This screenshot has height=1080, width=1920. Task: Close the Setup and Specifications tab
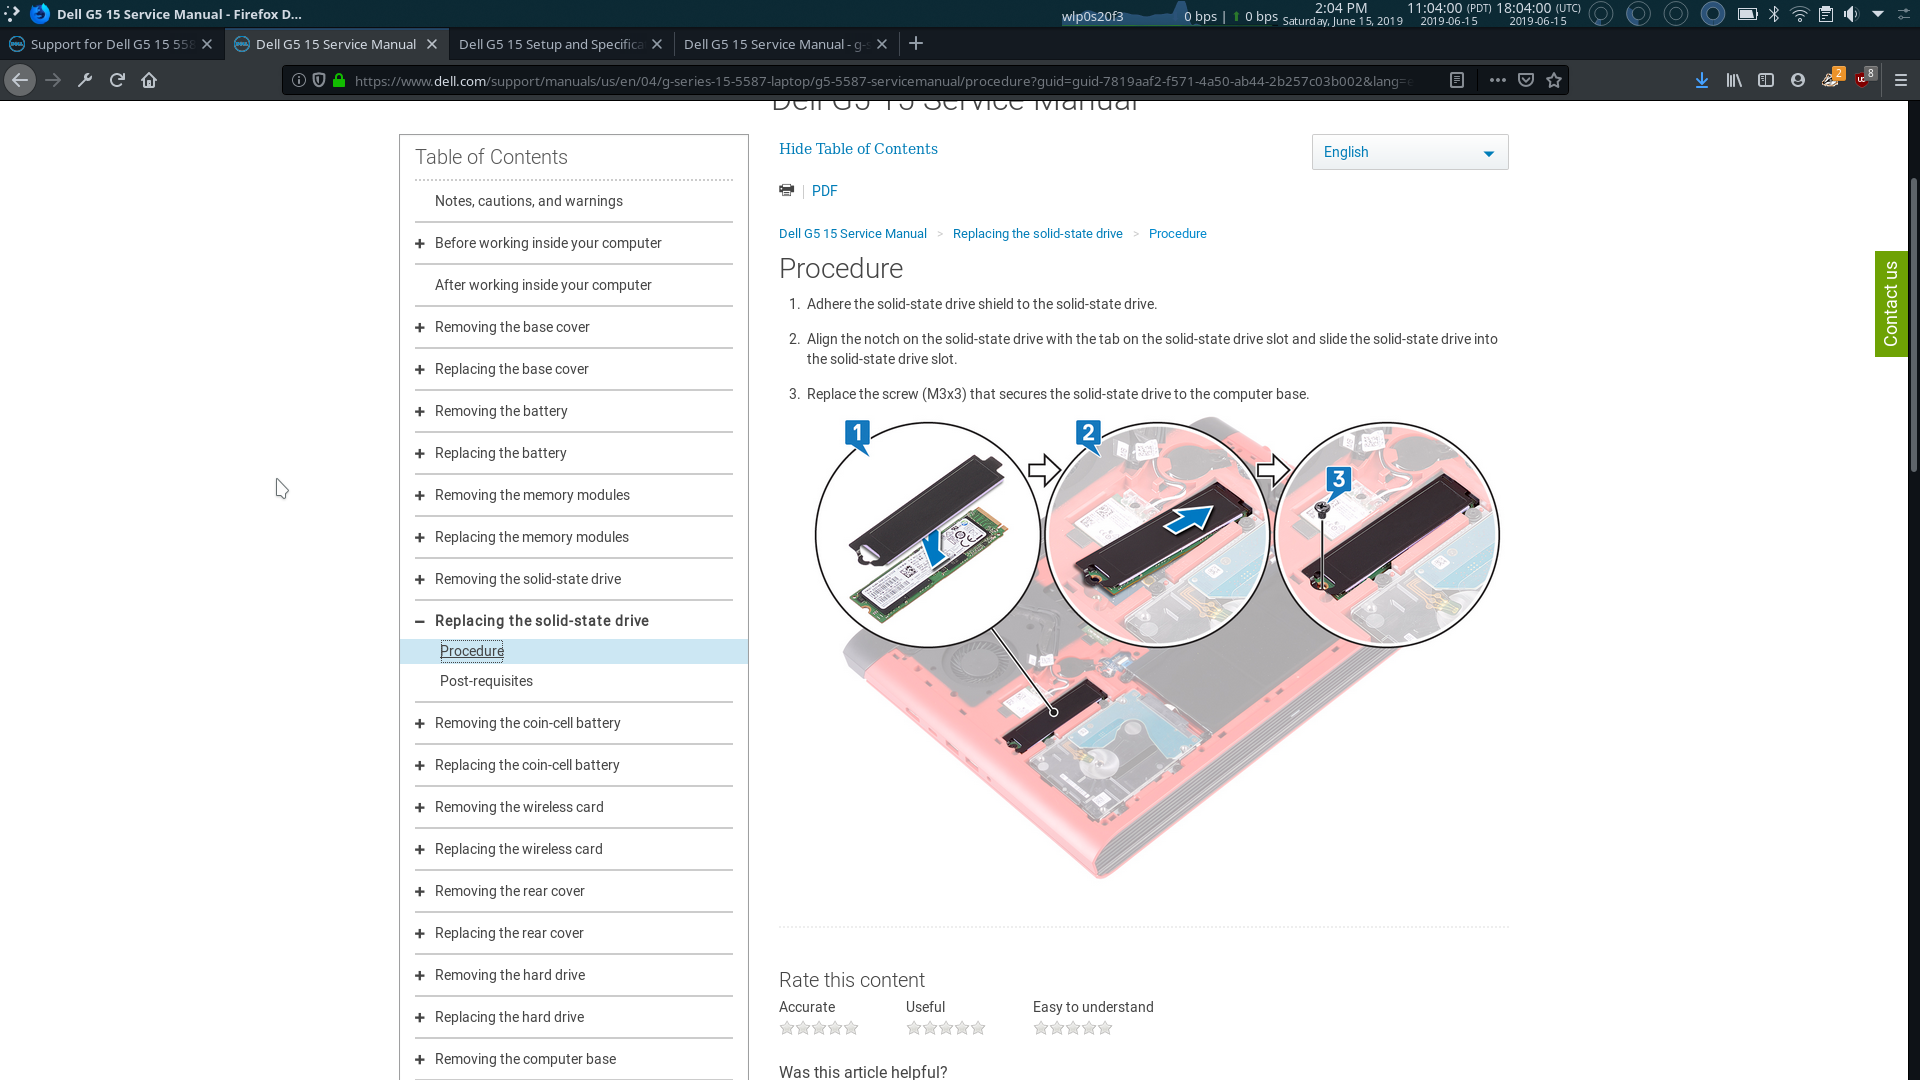coord(657,44)
